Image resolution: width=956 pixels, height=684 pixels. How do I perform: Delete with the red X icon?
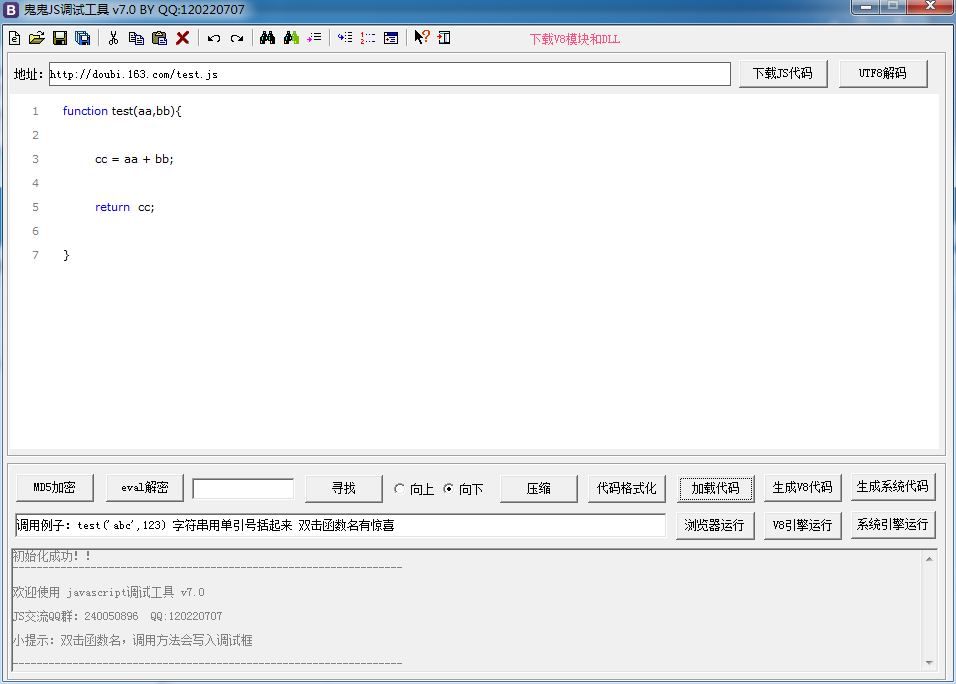point(182,38)
